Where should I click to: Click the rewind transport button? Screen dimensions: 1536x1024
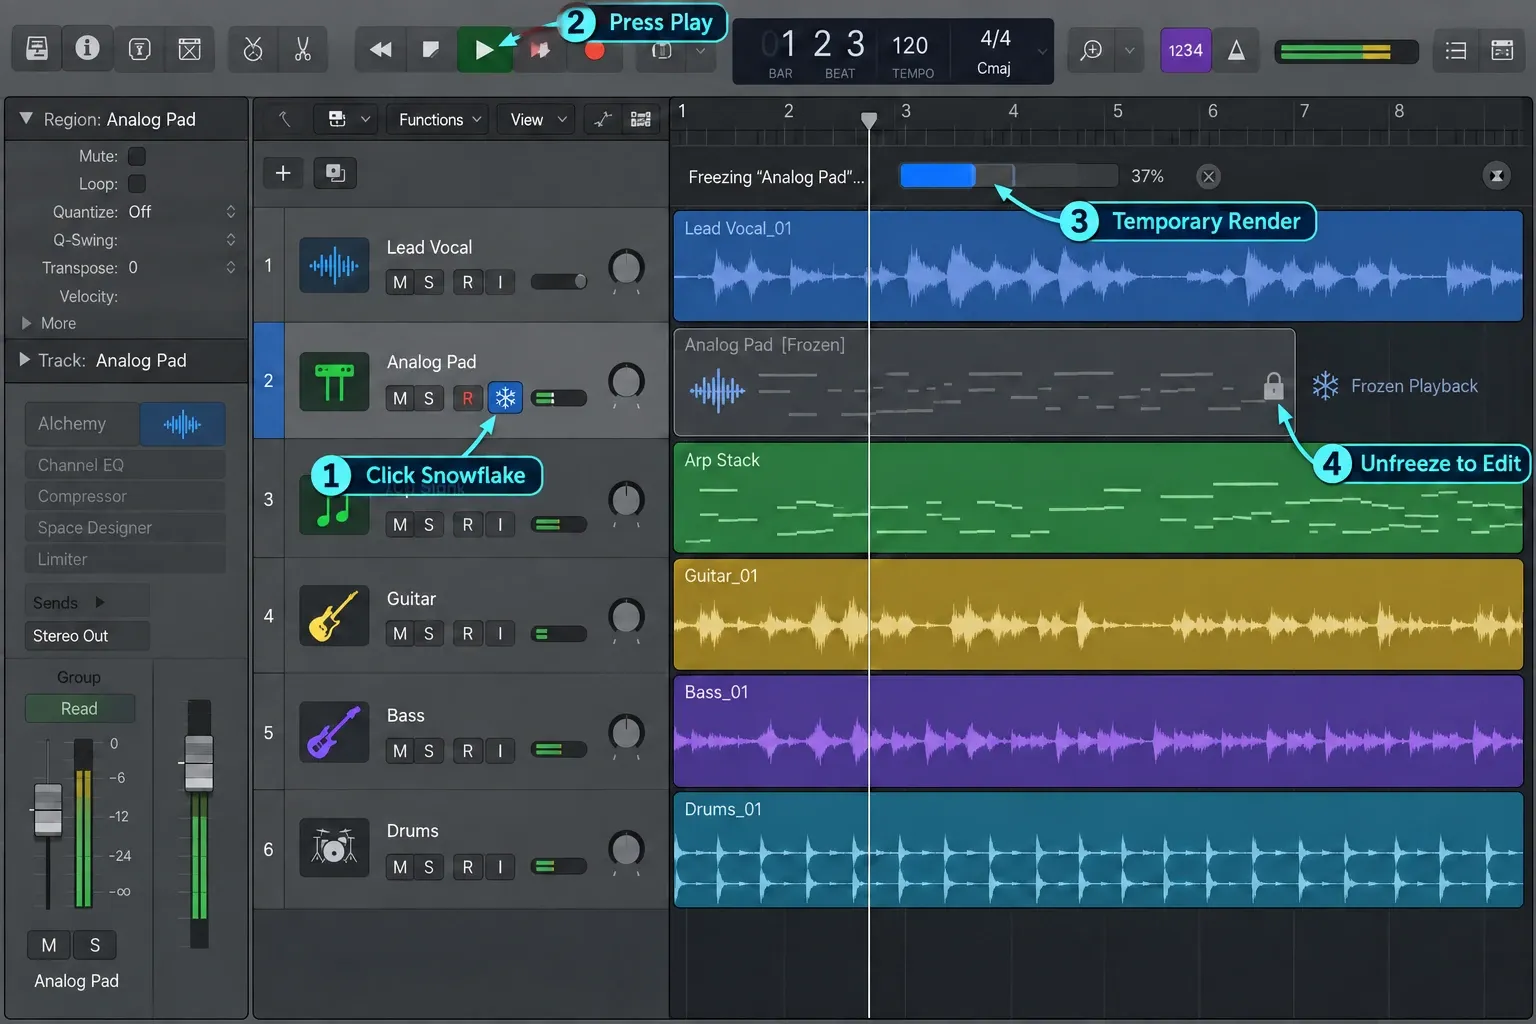pyautogui.click(x=380, y=49)
